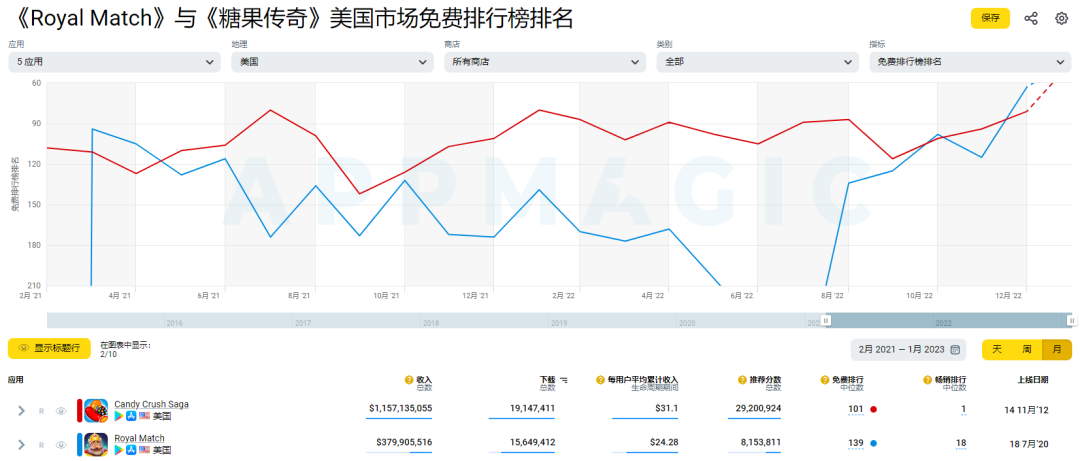Open the 地理 dropdown showing 美国
1080x461 pixels.
(x=333, y=62)
